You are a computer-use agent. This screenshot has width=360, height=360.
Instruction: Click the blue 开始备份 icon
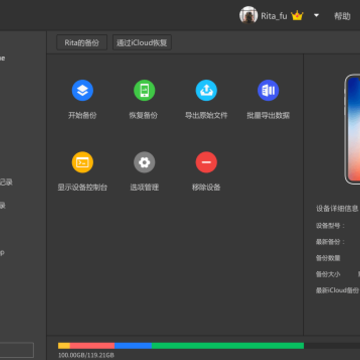[x=82, y=90]
